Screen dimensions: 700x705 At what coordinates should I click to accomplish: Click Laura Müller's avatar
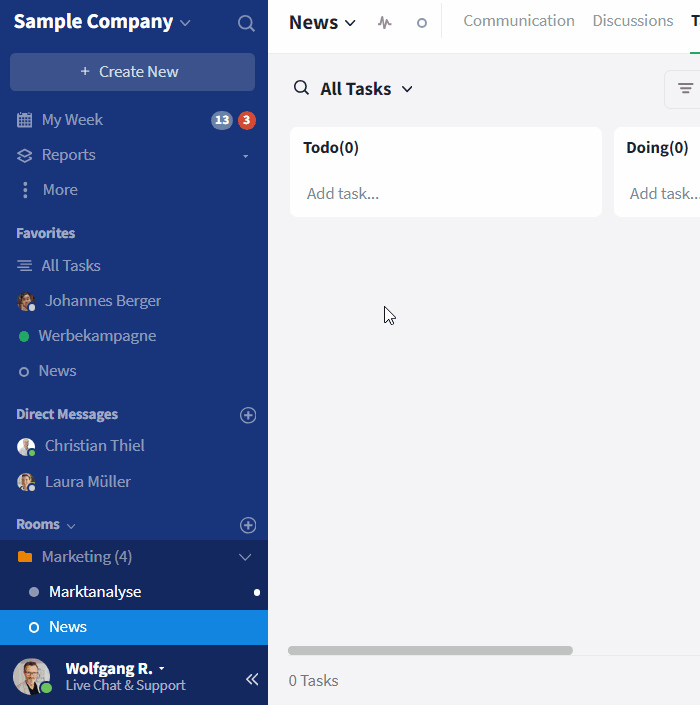point(26,482)
